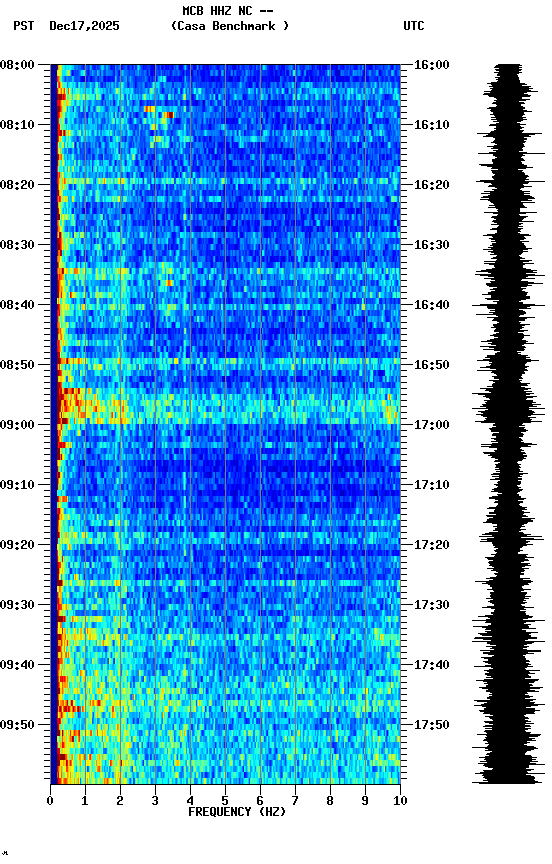The height and width of the screenshot is (864, 552).
Task: Click the 9 Hz frequency axis label
Action: tap(365, 801)
